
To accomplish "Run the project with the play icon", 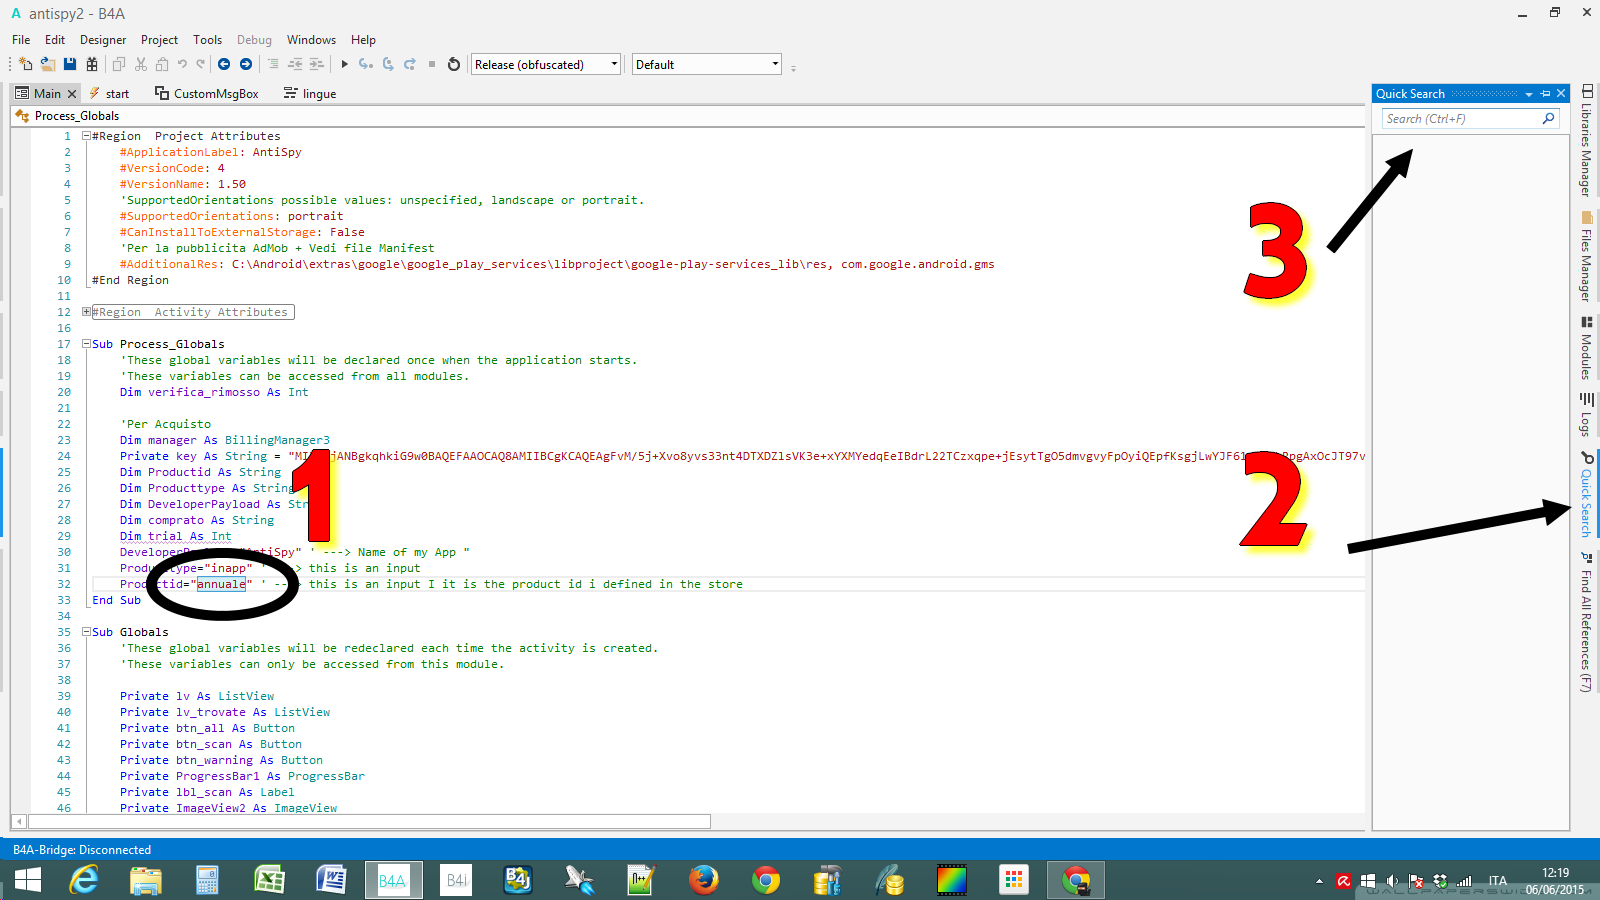I will [x=343, y=63].
